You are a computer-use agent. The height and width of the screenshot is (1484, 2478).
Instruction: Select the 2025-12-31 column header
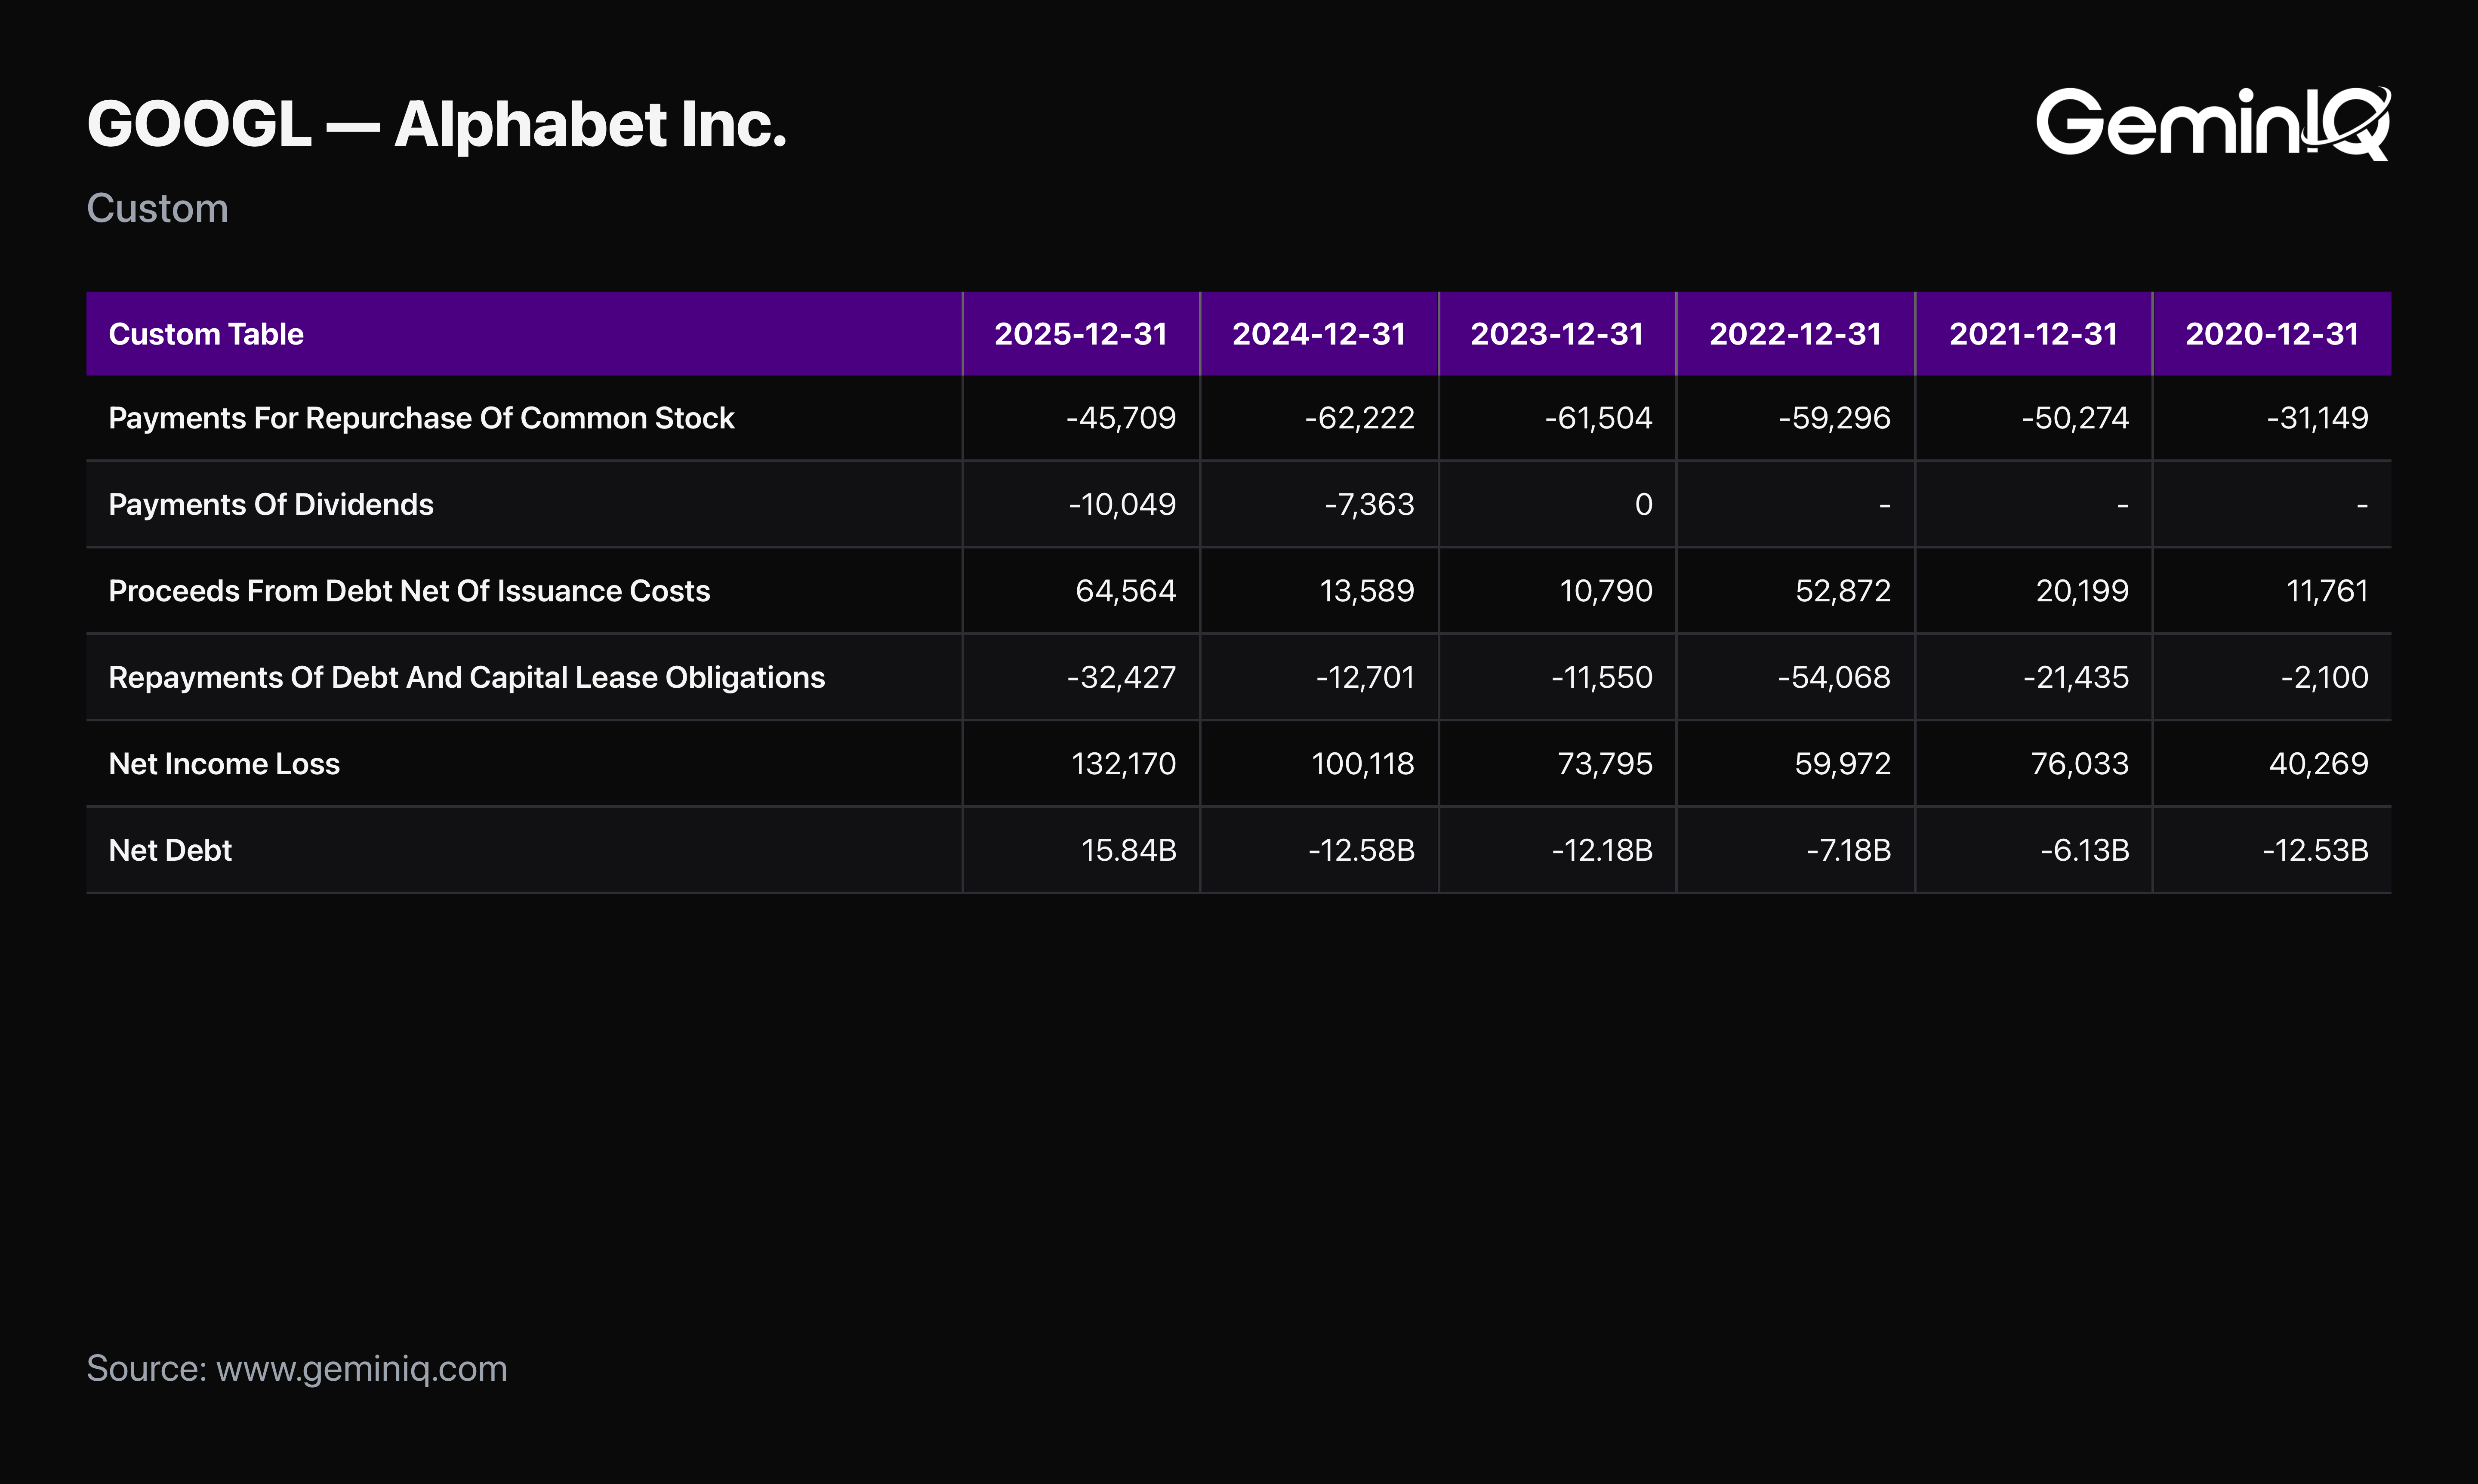1081,334
